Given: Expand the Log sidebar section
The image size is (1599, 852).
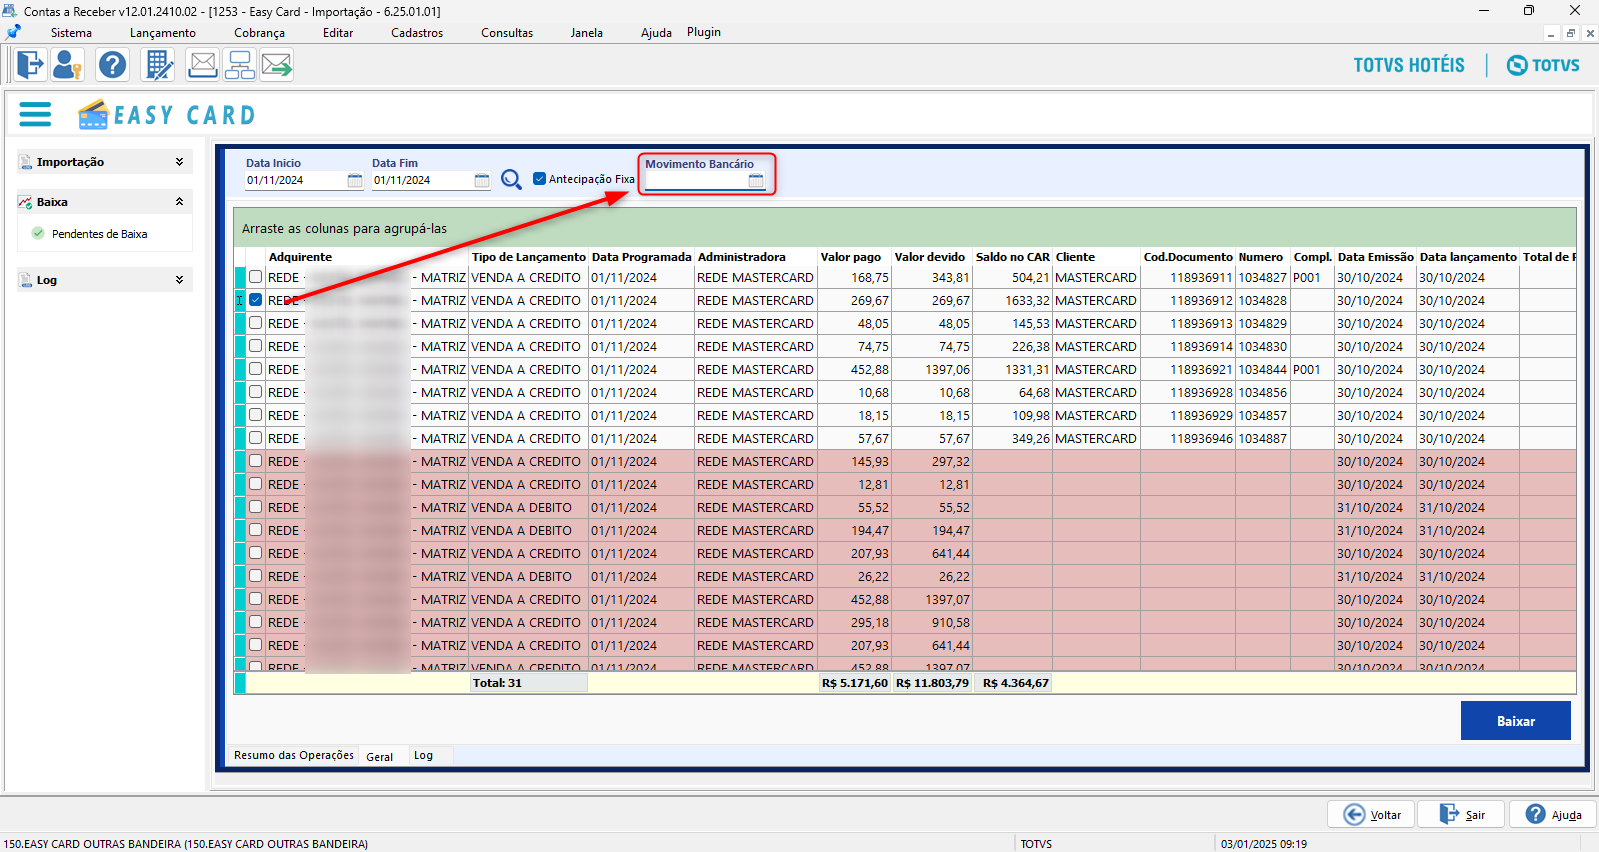Looking at the screenshot, I should [x=179, y=280].
